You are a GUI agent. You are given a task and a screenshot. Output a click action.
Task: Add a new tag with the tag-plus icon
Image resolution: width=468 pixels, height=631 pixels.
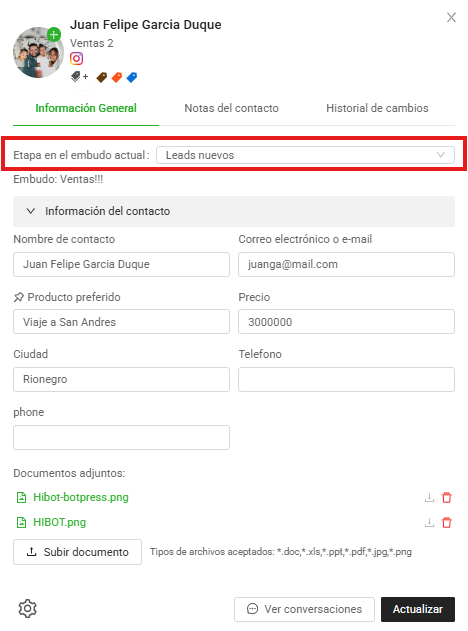click(79, 76)
